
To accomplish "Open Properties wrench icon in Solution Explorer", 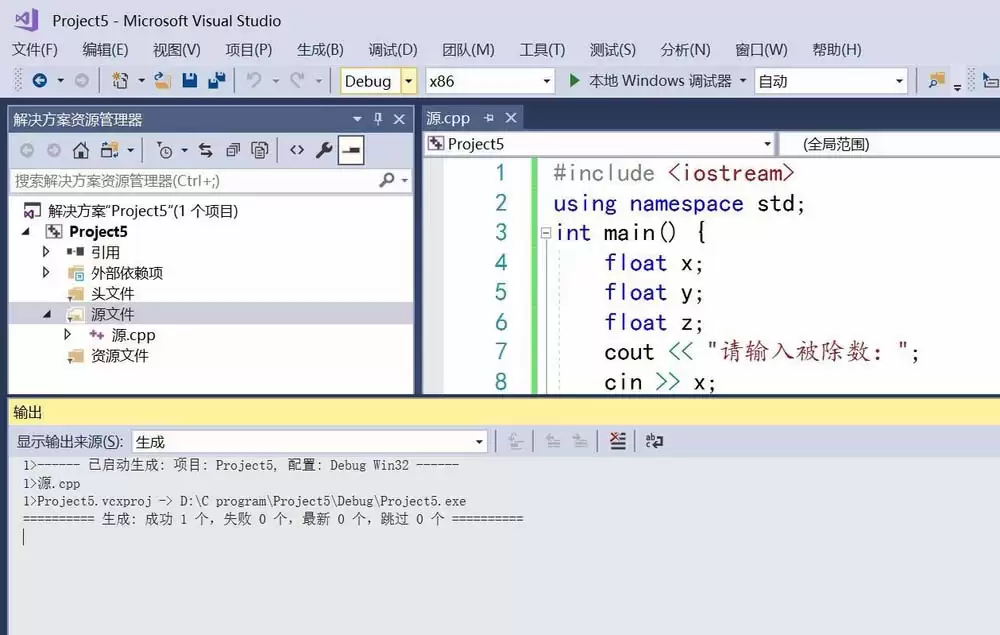I will (x=324, y=150).
